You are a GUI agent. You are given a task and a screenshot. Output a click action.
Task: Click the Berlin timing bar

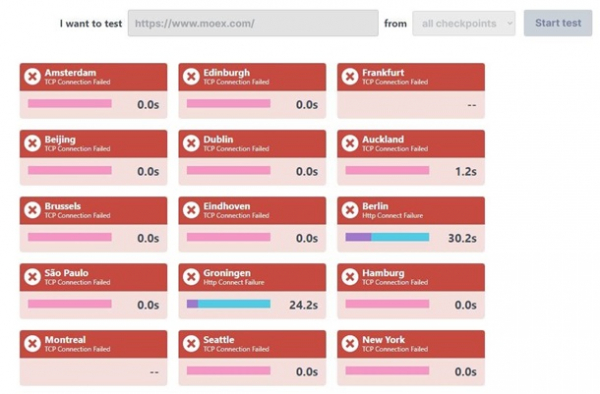point(387,237)
